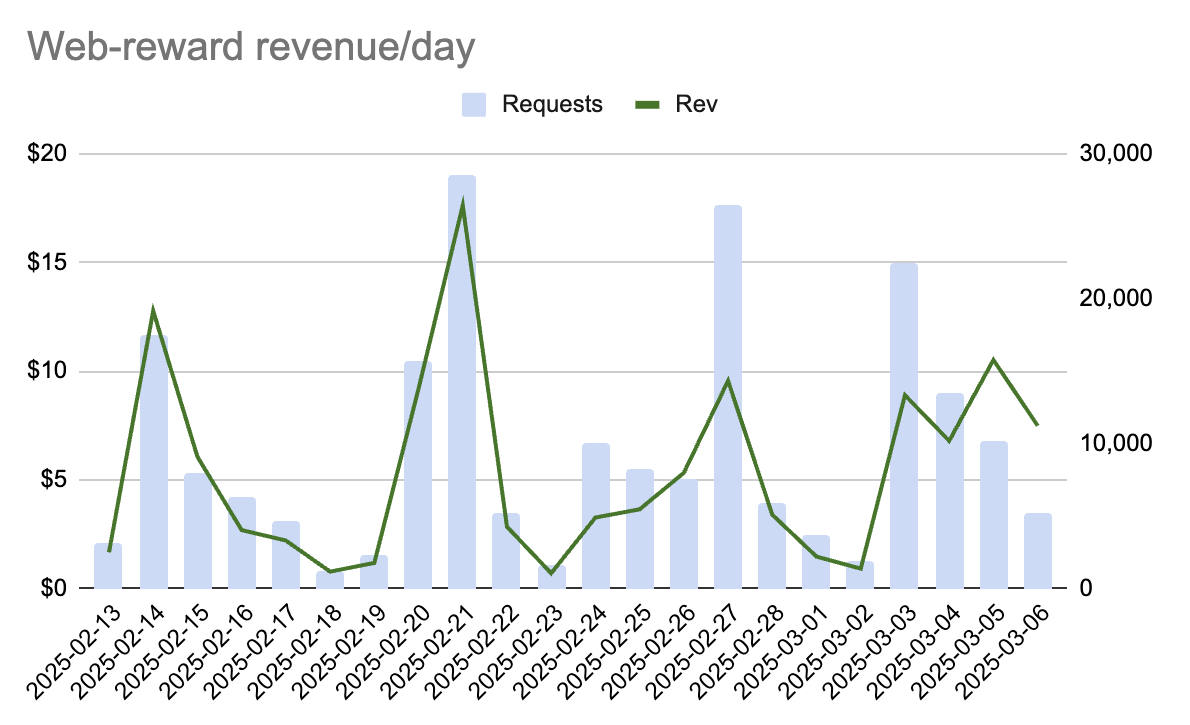Select the "Requests" legend label
Screen dimensions: 1190x725
[552, 105]
